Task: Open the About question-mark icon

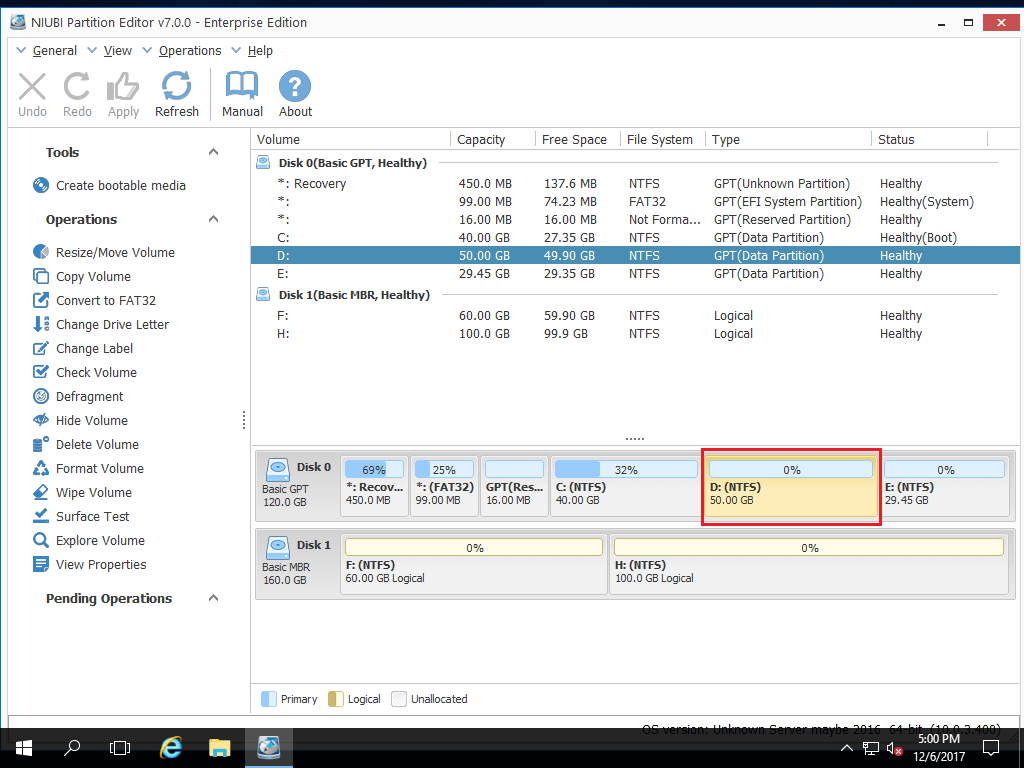Action: pyautogui.click(x=295, y=87)
